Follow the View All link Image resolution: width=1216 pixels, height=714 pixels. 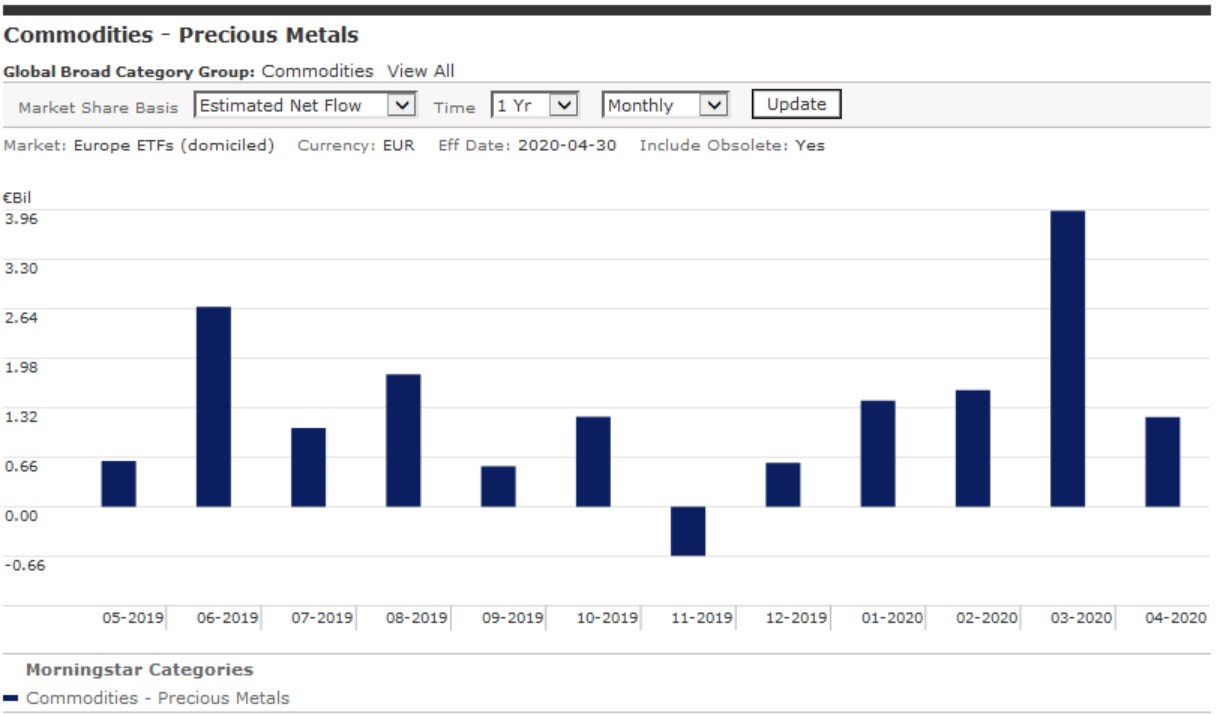coord(420,71)
